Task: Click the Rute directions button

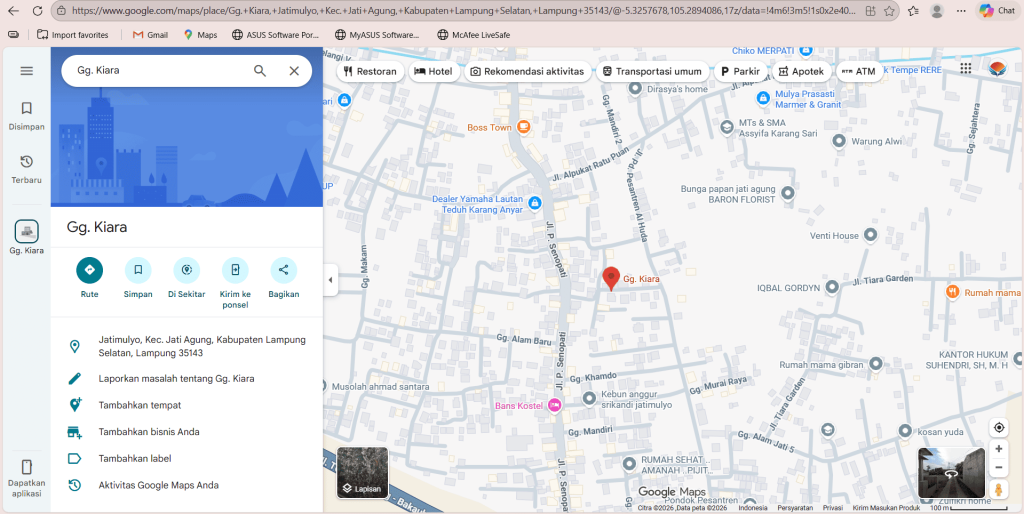Action: 90,271
